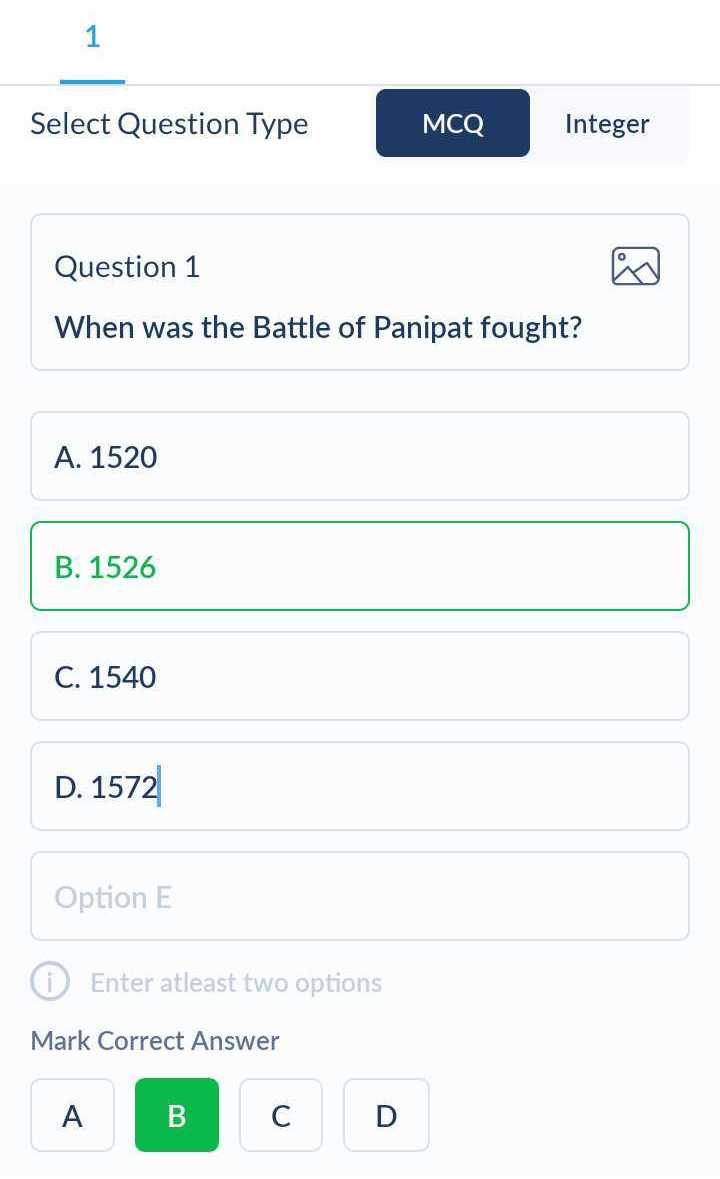Edit the Battle of Panipat question text
The image size is (720, 1179).
tap(318, 327)
